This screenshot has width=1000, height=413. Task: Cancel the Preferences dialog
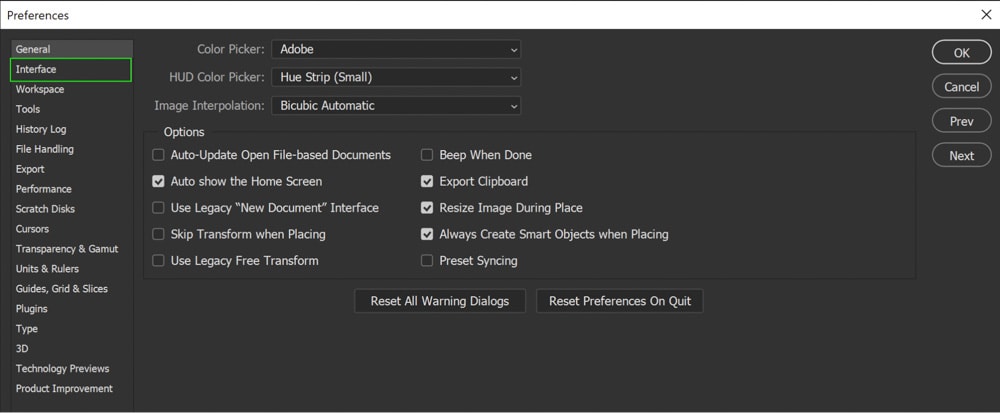[x=962, y=87]
